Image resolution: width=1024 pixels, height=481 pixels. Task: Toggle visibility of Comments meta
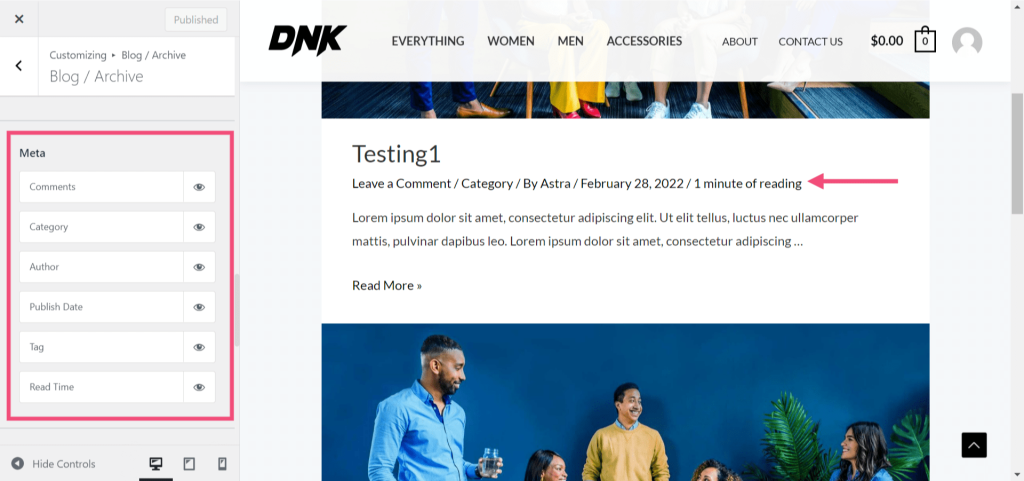tap(199, 187)
